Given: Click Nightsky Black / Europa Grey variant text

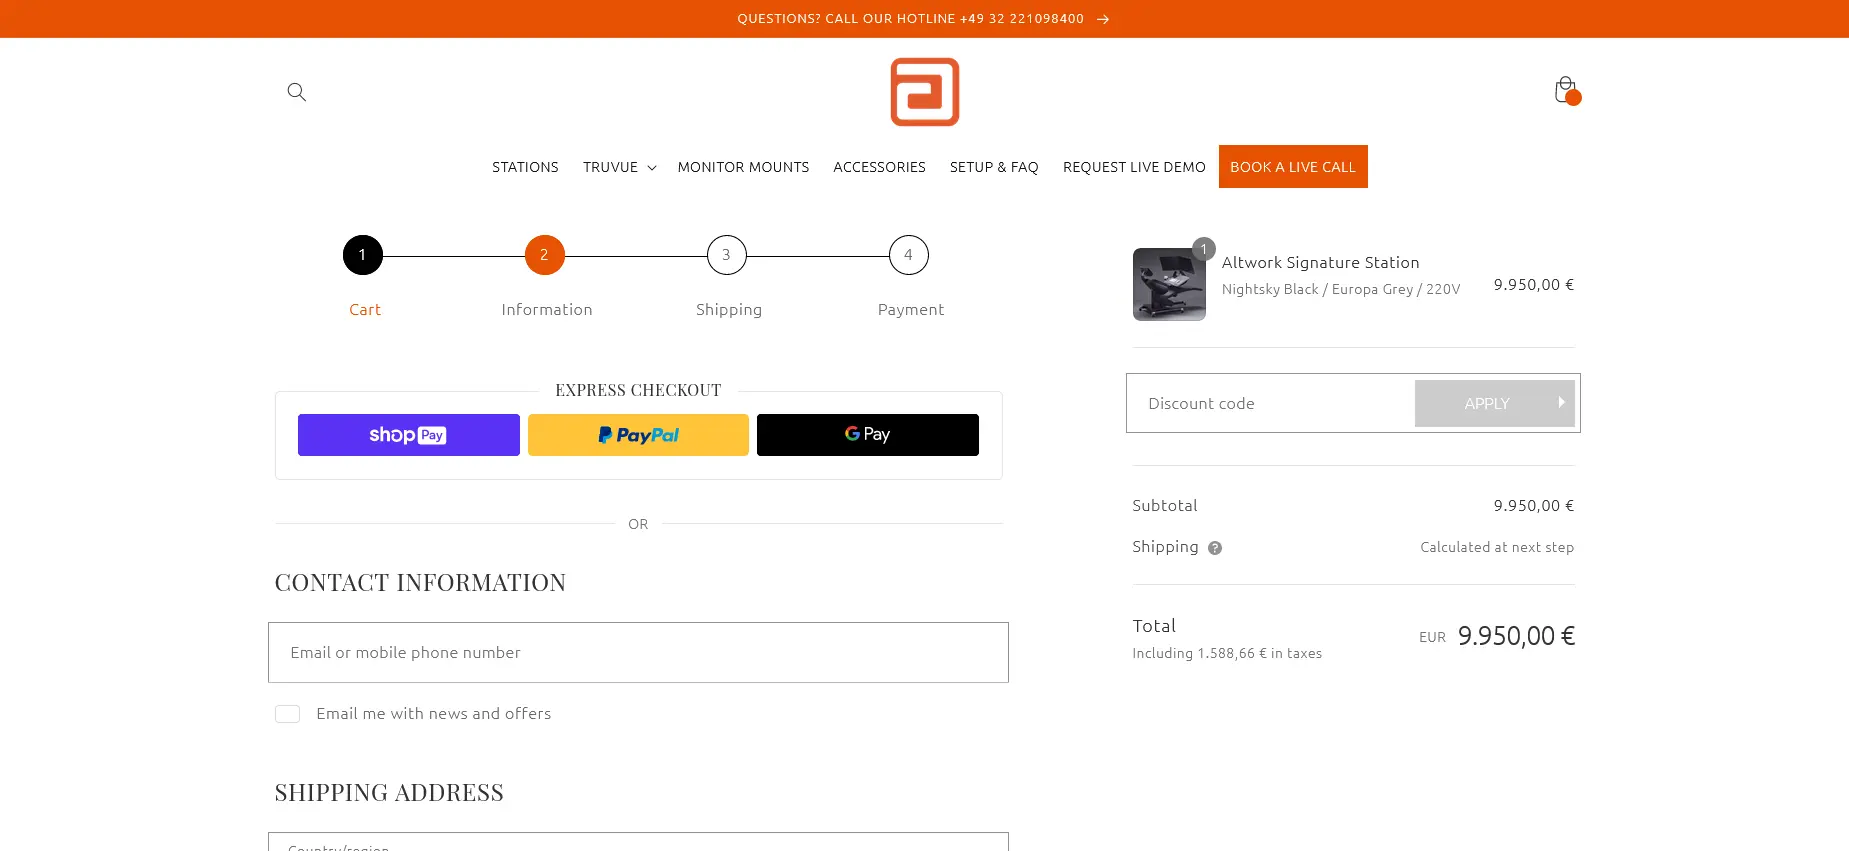Looking at the screenshot, I should coord(1341,289).
